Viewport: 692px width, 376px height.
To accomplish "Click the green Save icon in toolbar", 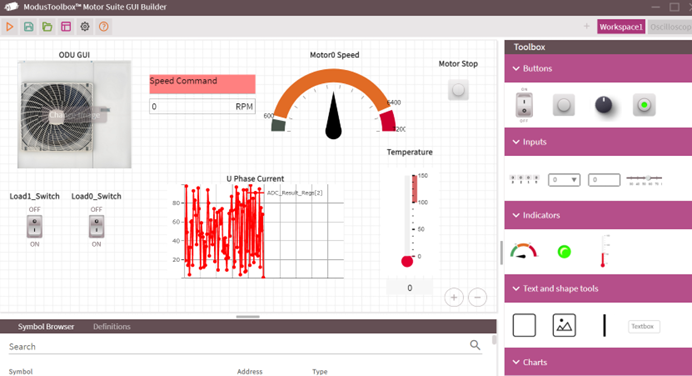I will [x=28, y=27].
